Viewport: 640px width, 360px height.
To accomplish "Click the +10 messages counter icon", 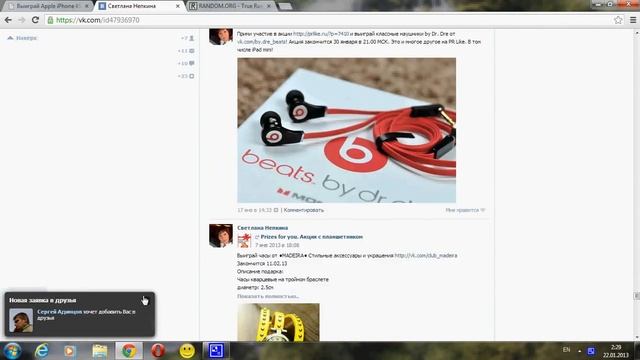I will 191,63.
